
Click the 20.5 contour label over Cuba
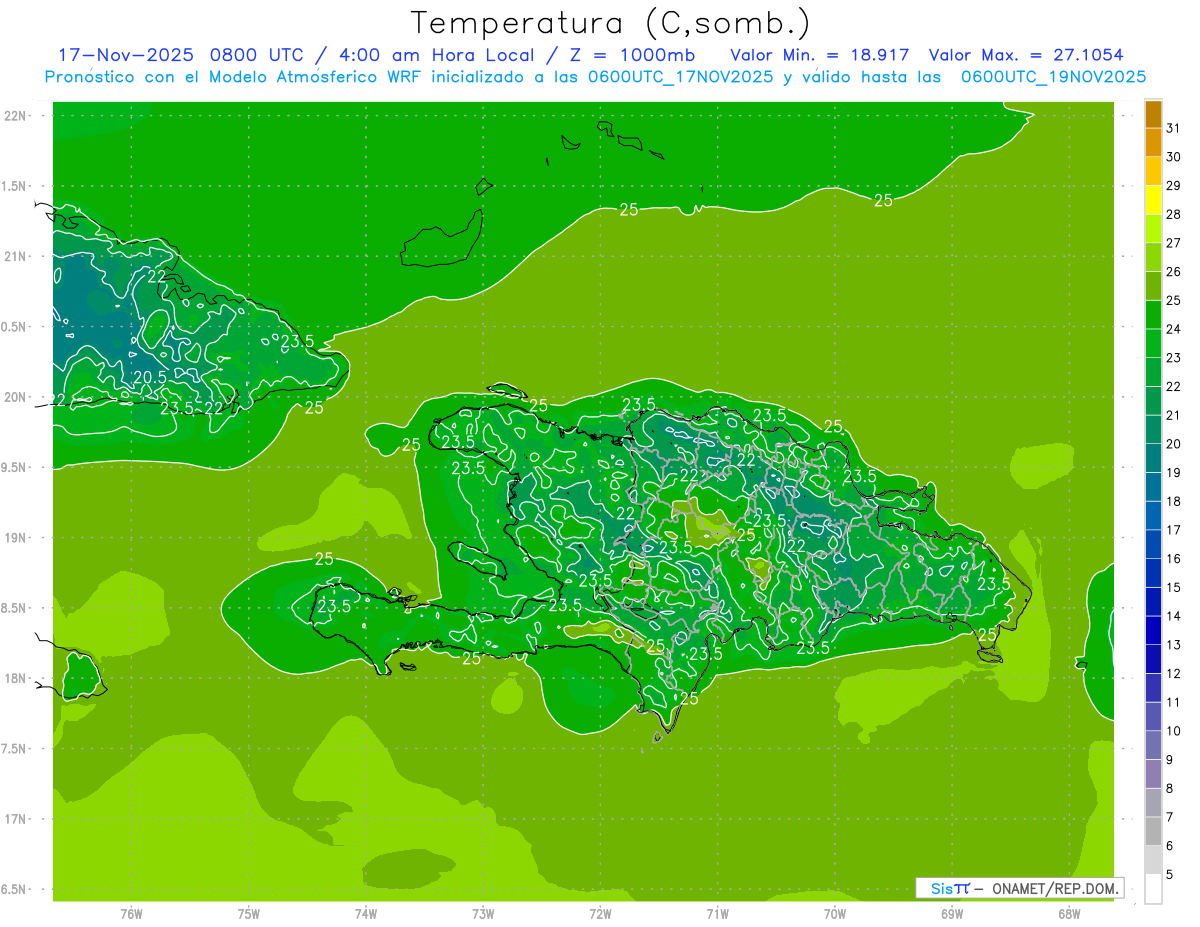(x=149, y=377)
